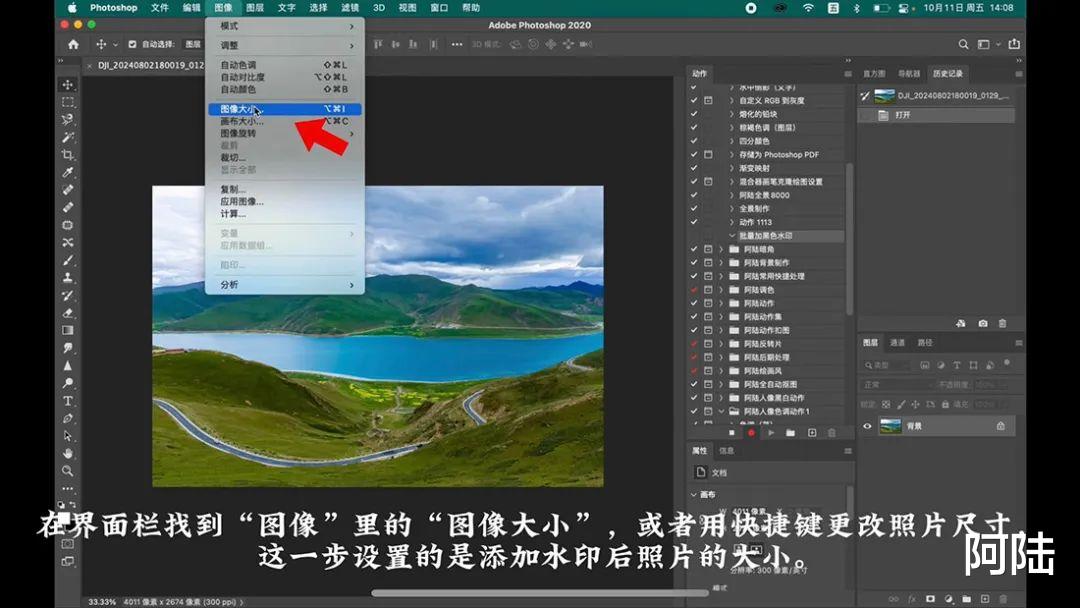1080x608 pixels.
Task: Select the Hand tool
Action: [x=68, y=453]
